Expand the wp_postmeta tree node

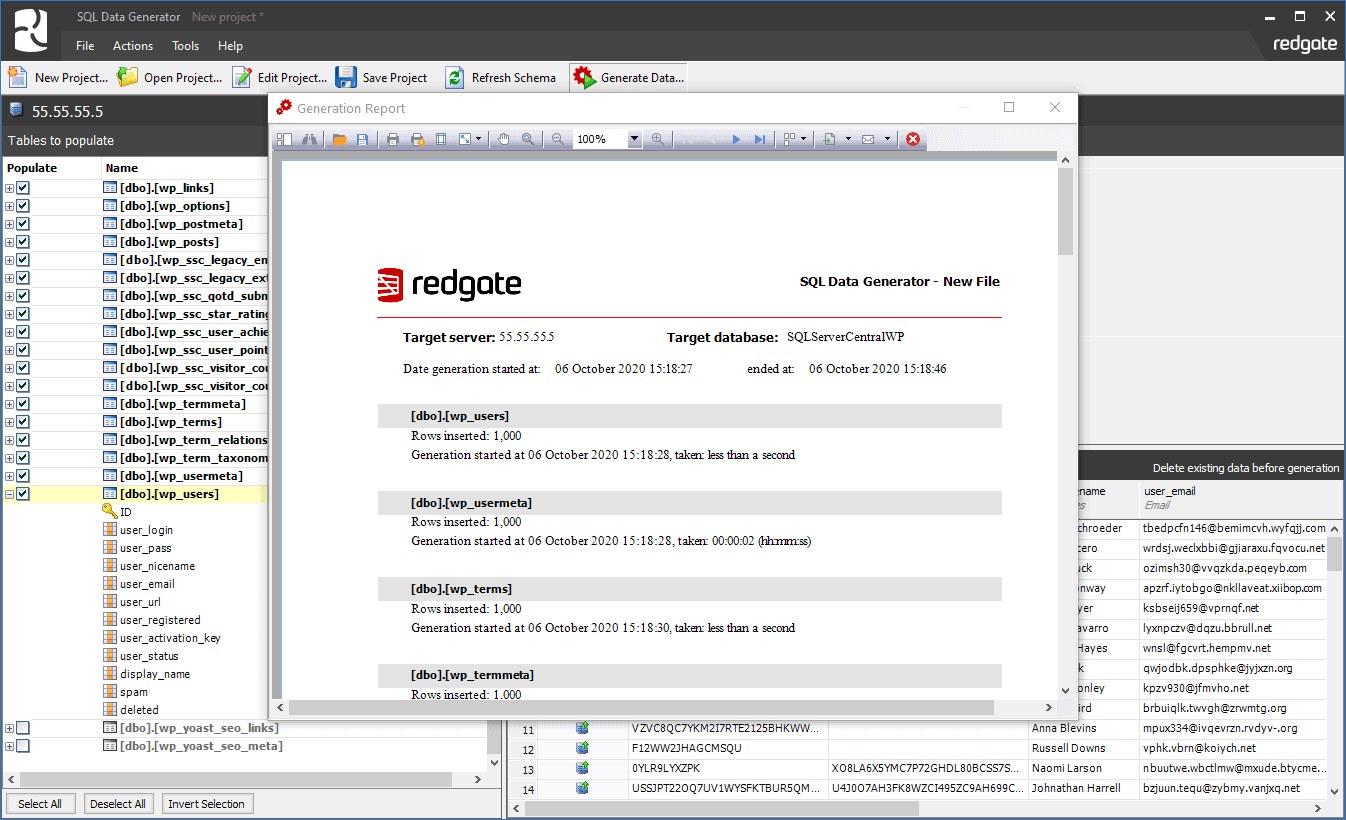tap(8, 223)
